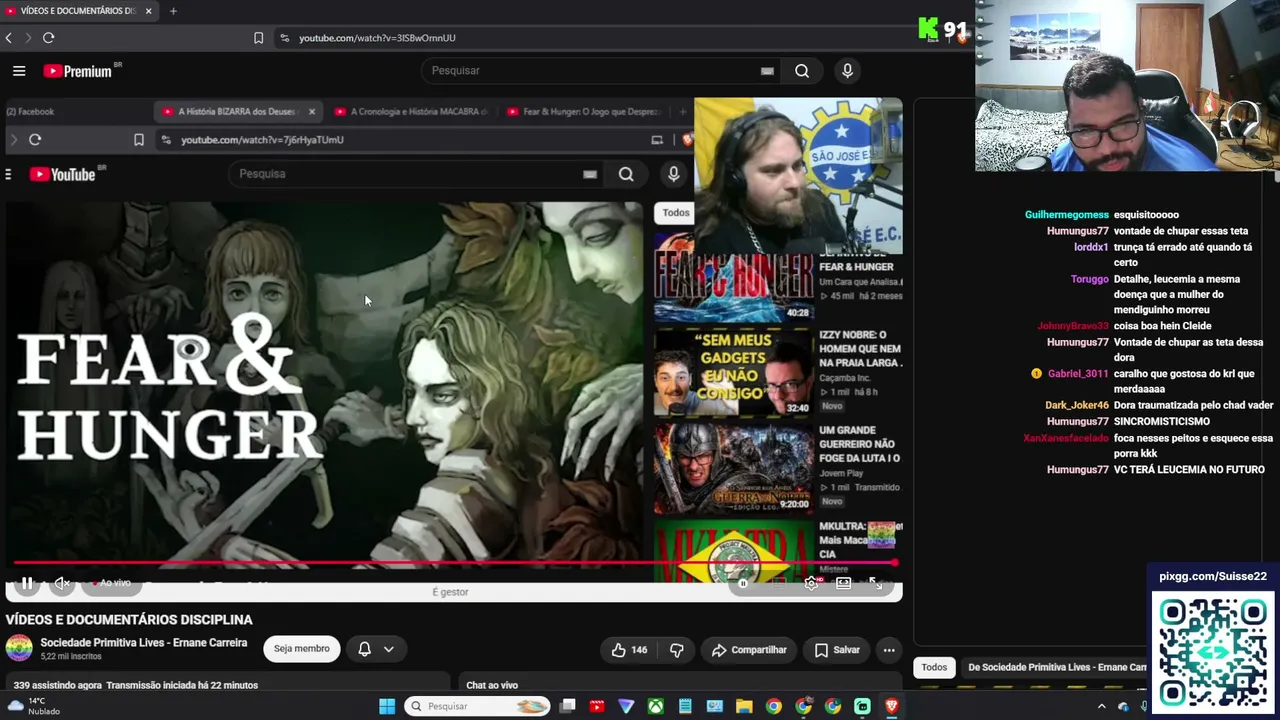Select the A Cronologia e História MACABRA tab
The image size is (1280, 720).
click(411, 112)
